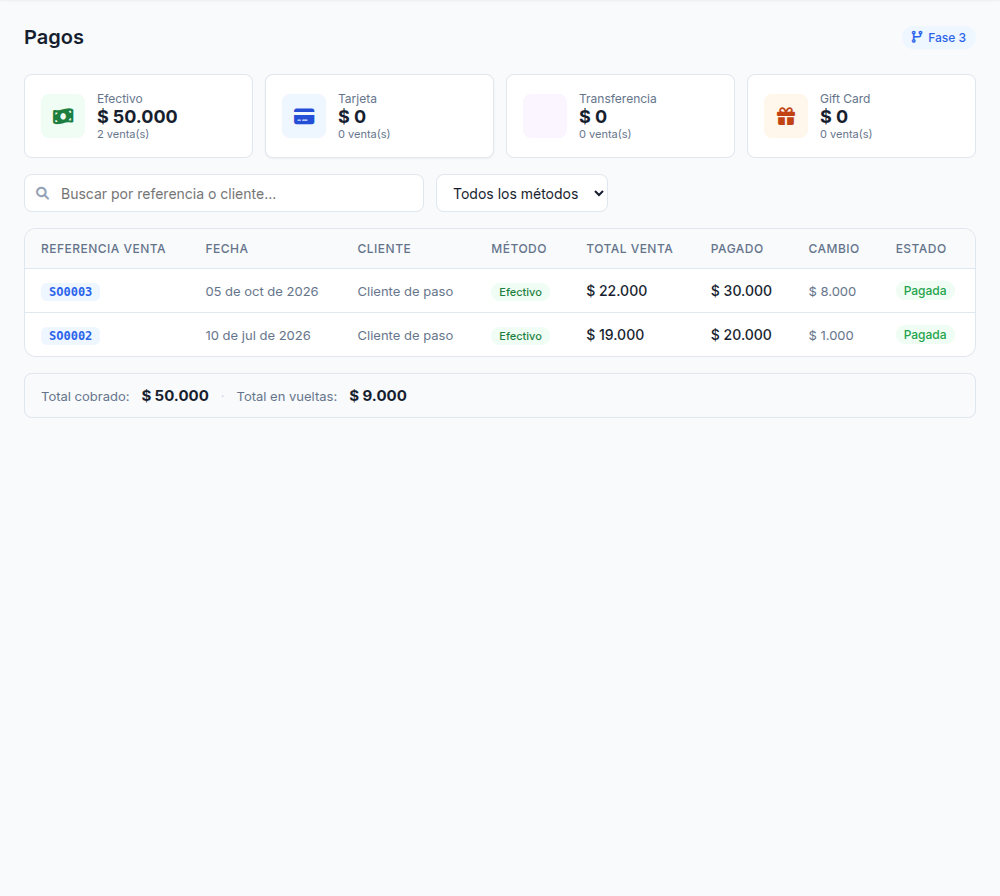The image size is (1000, 896).
Task: Click the Efectivo card amount "$ 50.000"
Action: point(137,117)
